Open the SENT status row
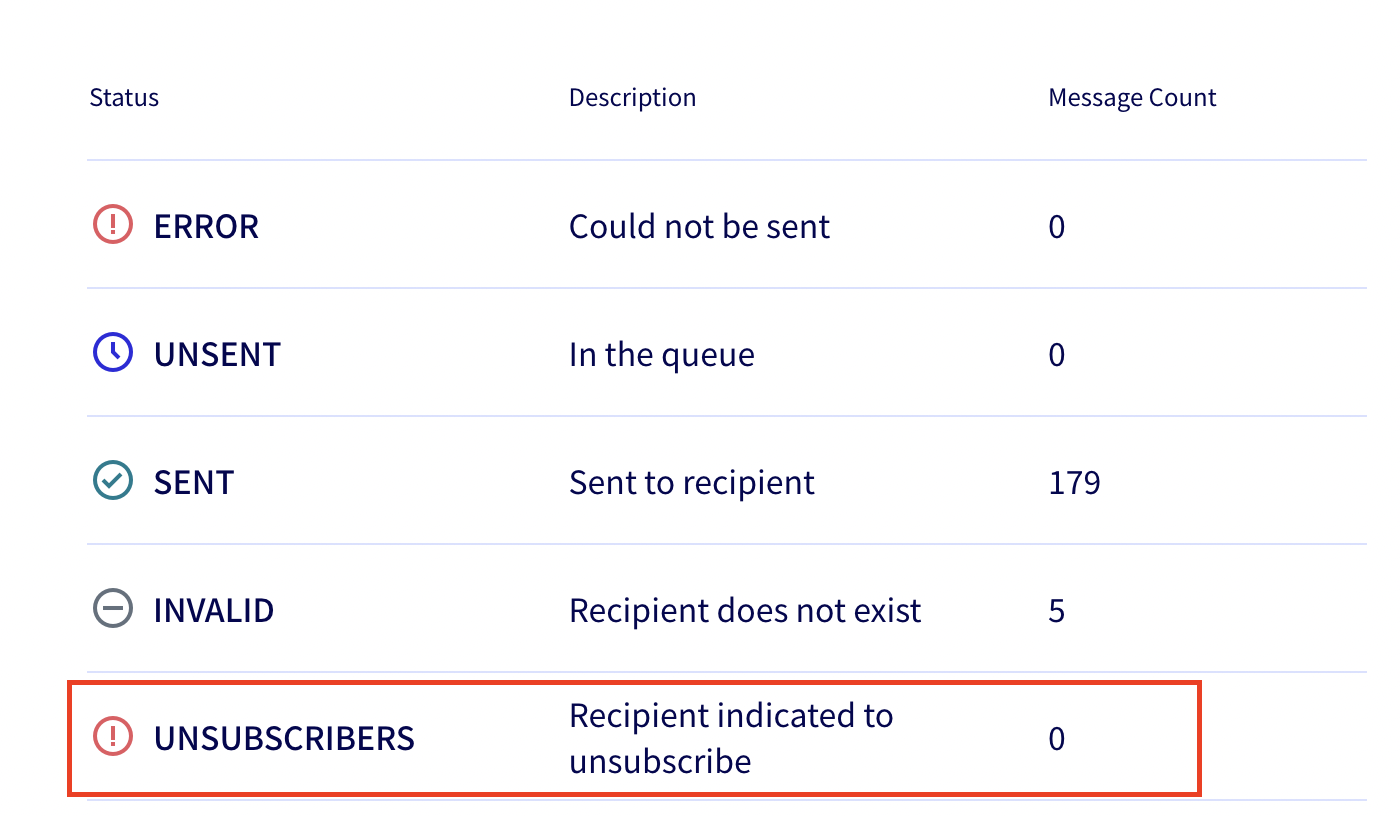 point(193,482)
